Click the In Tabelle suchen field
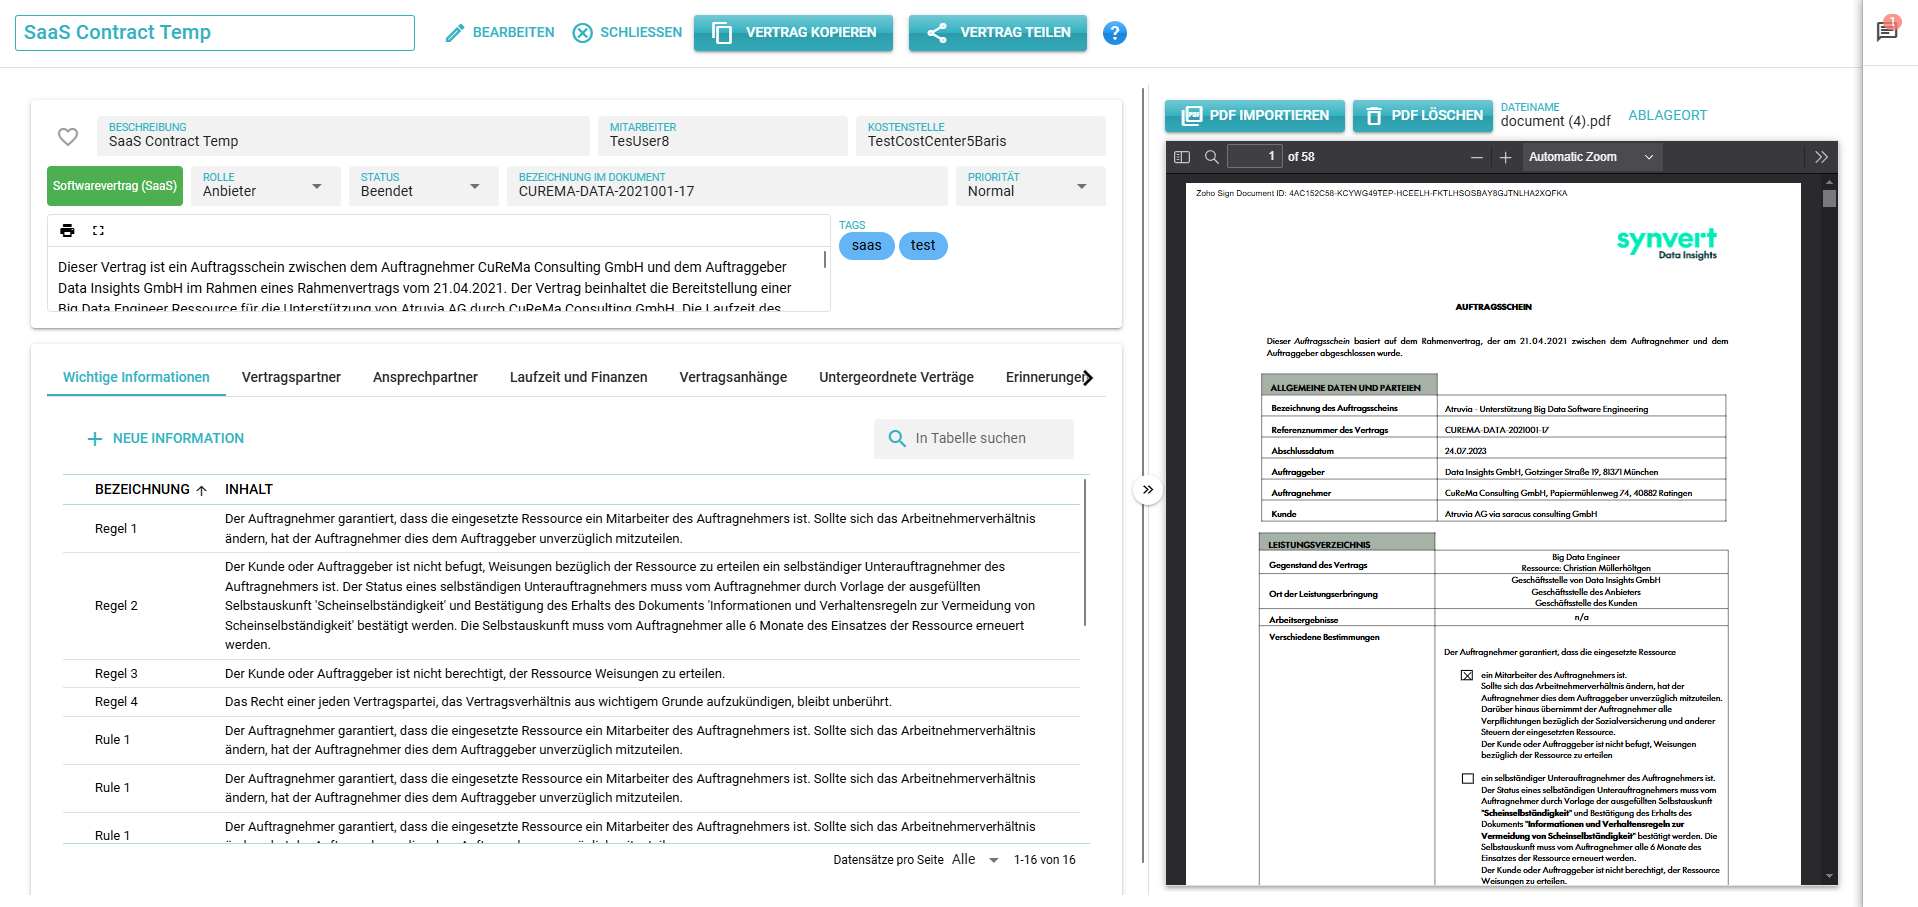The height and width of the screenshot is (907, 1918). click(983, 439)
